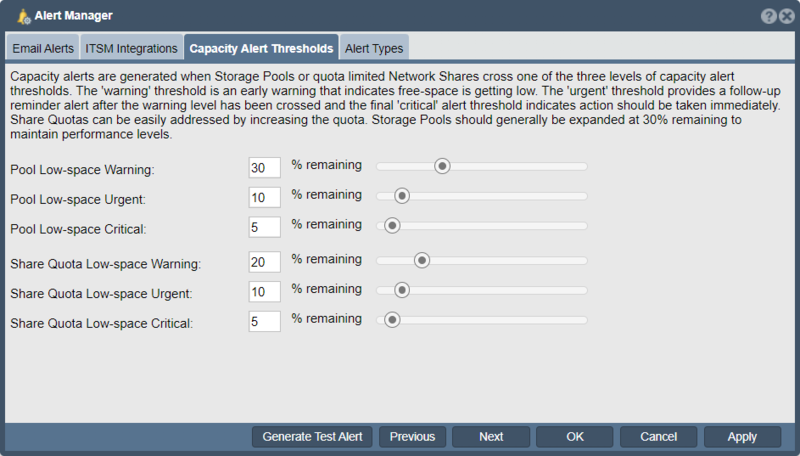
Task: Click the Share Quota Low-space Critical field
Action: tap(264, 321)
